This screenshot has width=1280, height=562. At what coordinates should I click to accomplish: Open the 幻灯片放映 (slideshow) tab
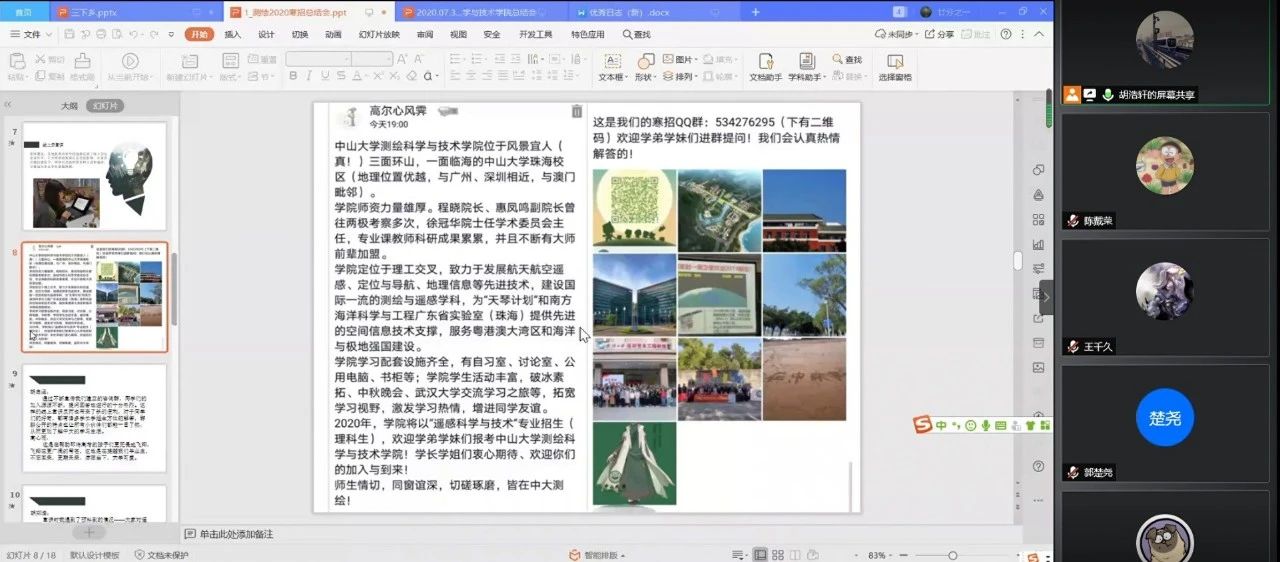[x=378, y=34]
